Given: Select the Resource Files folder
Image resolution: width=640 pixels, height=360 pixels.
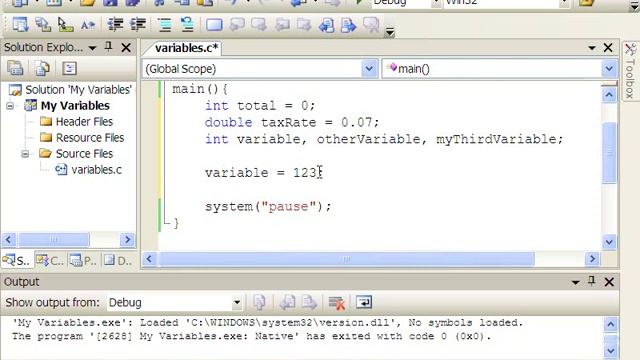Looking at the screenshot, I should point(90,138).
